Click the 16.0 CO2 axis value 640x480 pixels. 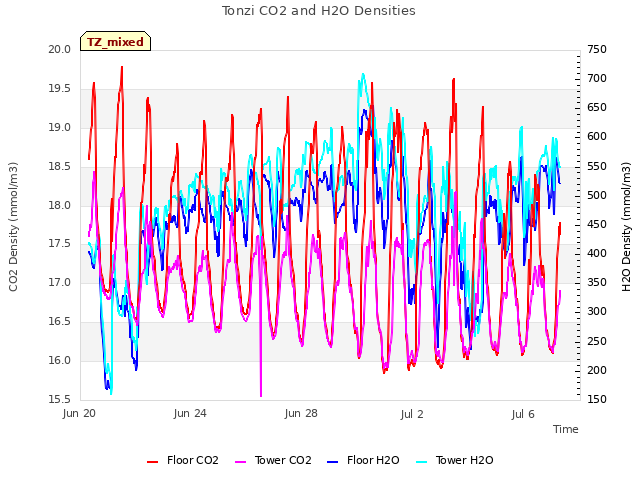60,360
